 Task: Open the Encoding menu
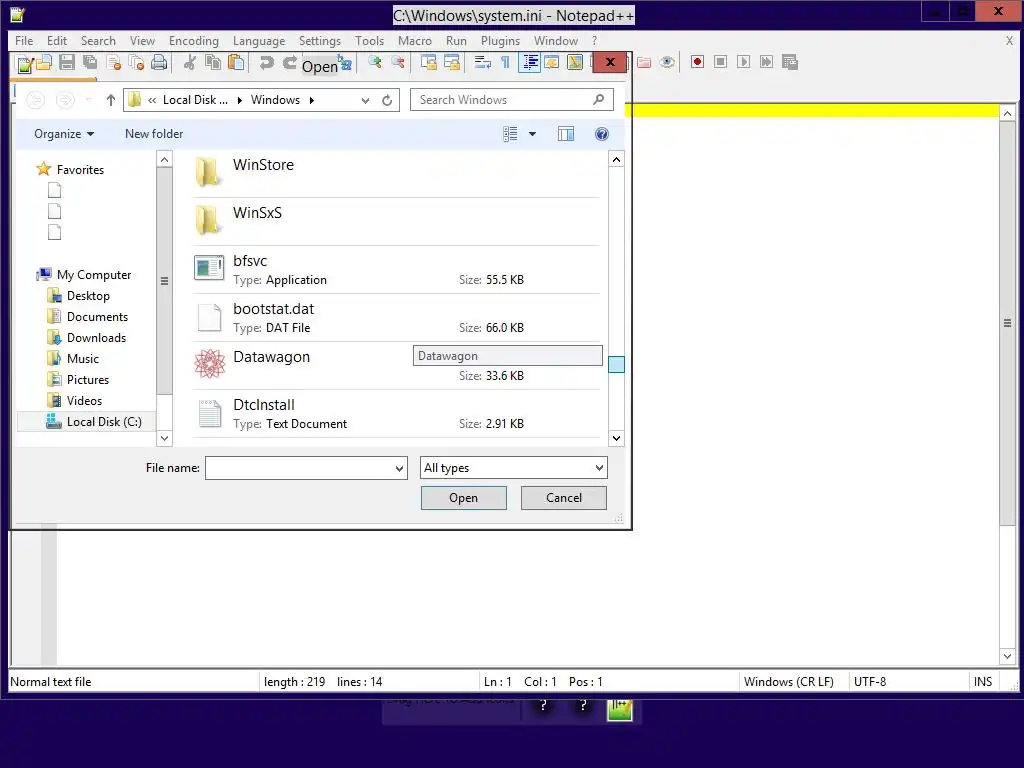point(193,40)
